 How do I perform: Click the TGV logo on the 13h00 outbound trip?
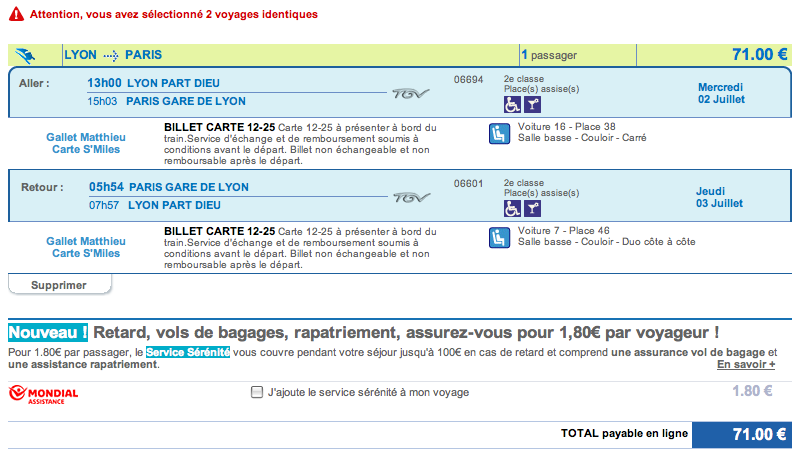point(409,91)
